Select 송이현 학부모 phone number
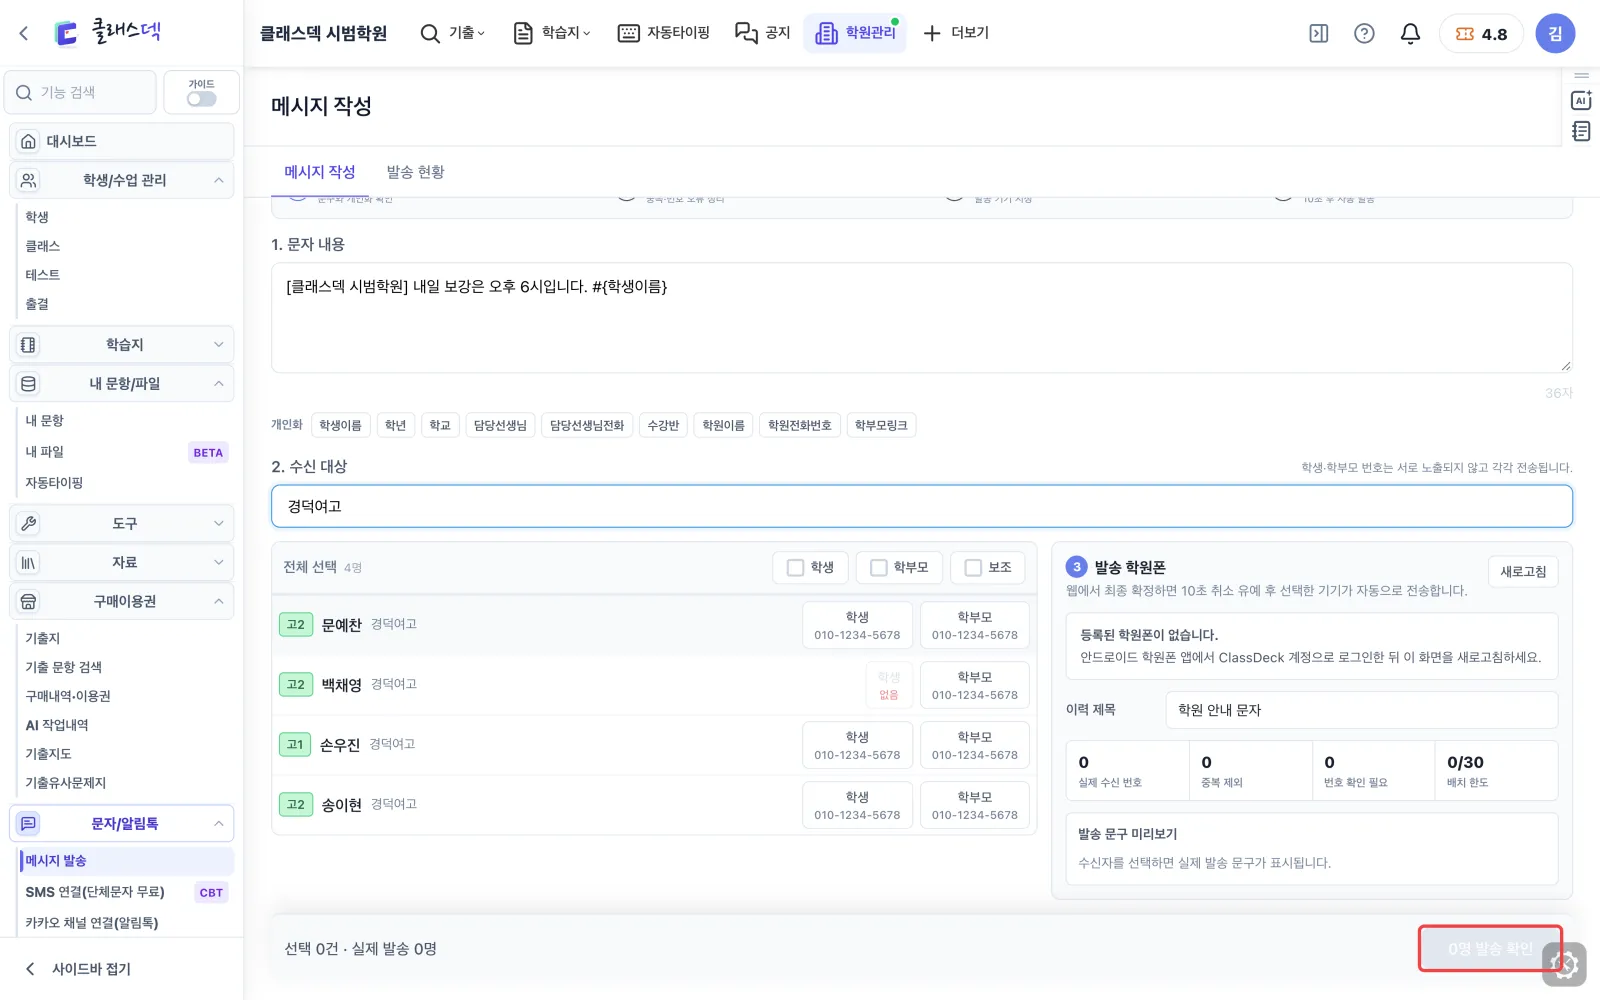The image size is (1600, 1000). click(974, 805)
